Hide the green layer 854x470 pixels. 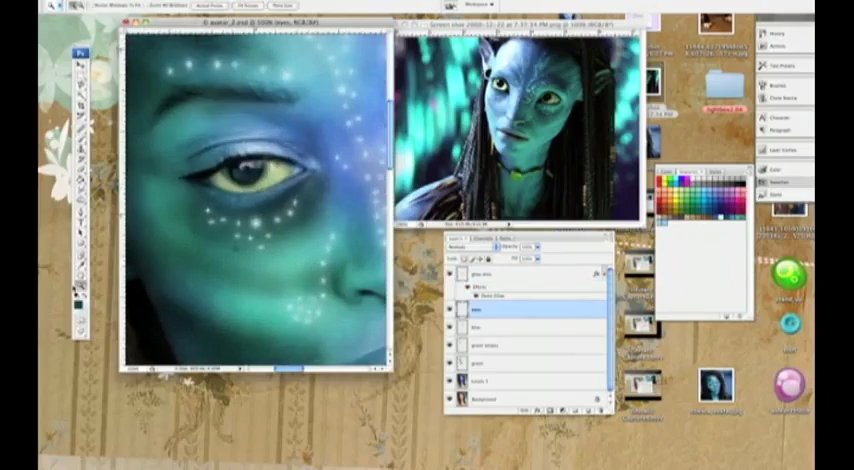click(x=450, y=363)
